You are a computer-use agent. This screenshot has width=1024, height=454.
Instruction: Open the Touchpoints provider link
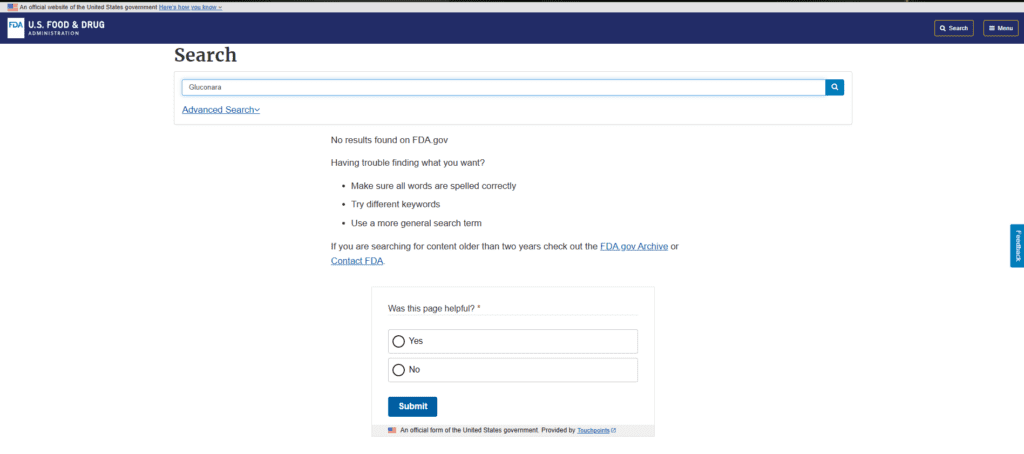tap(593, 430)
